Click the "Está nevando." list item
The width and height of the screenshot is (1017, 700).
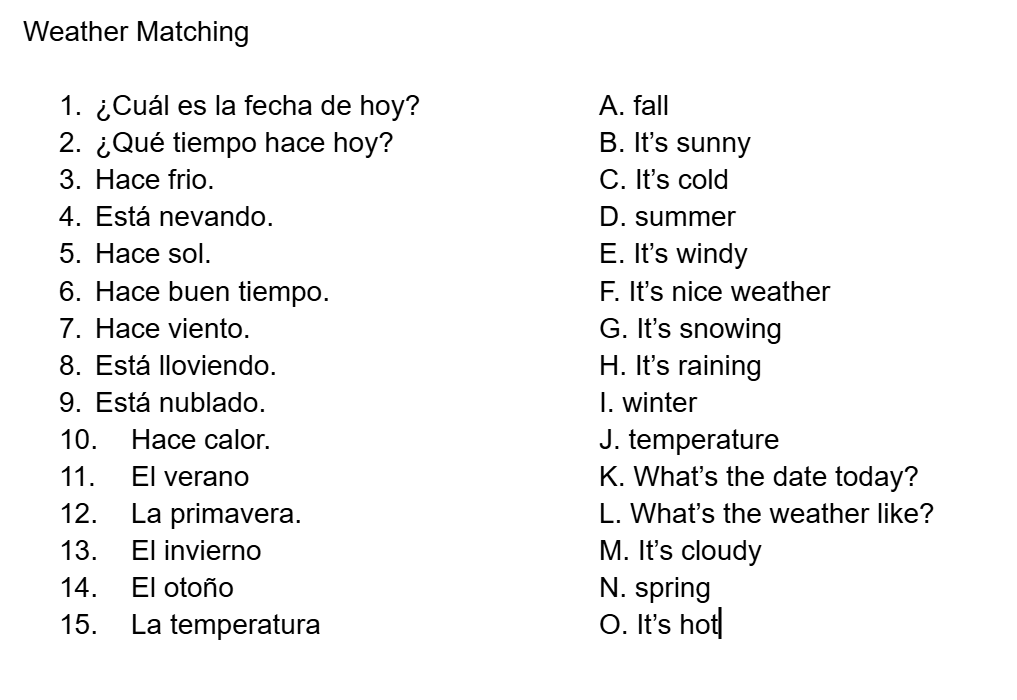tap(184, 217)
